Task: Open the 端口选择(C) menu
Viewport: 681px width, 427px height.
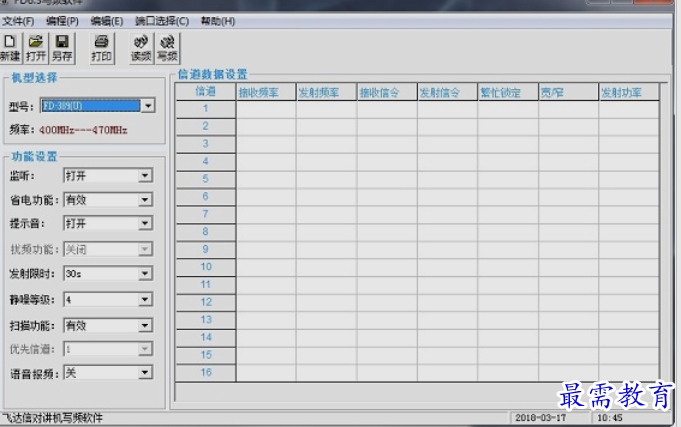Action: tap(162, 21)
